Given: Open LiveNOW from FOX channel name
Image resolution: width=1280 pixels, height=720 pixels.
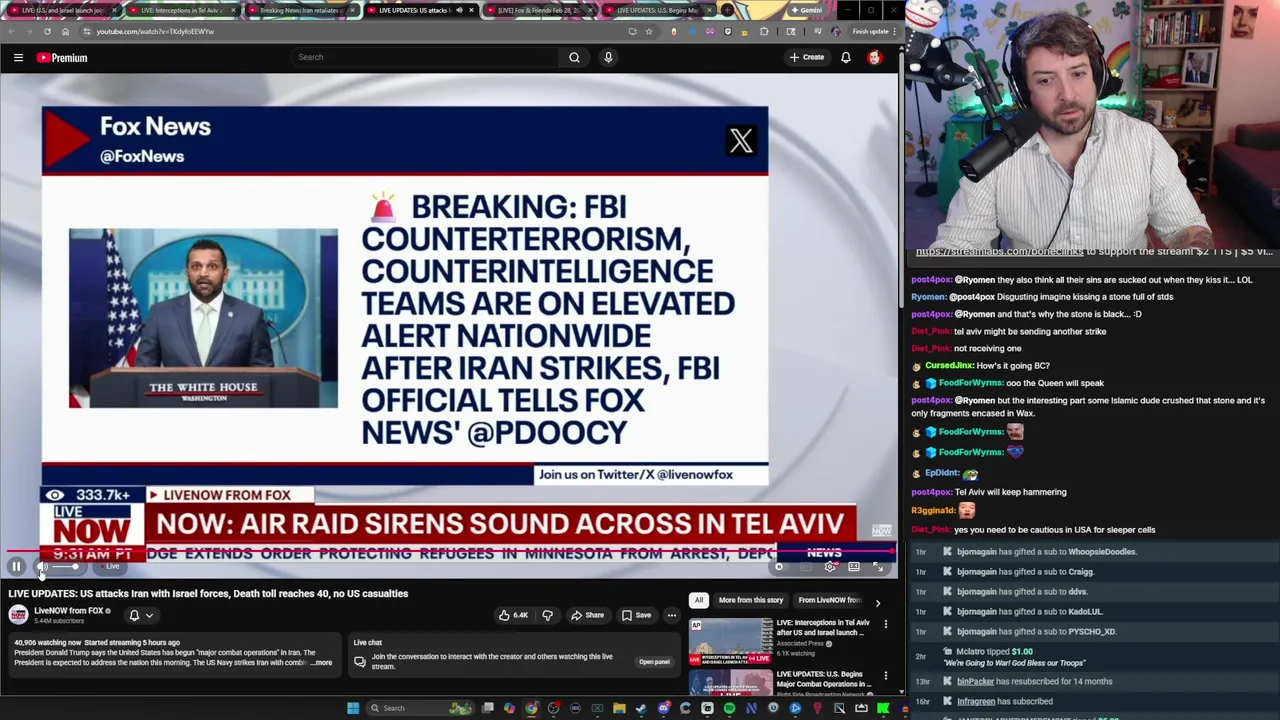Looking at the screenshot, I should [x=69, y=610].
